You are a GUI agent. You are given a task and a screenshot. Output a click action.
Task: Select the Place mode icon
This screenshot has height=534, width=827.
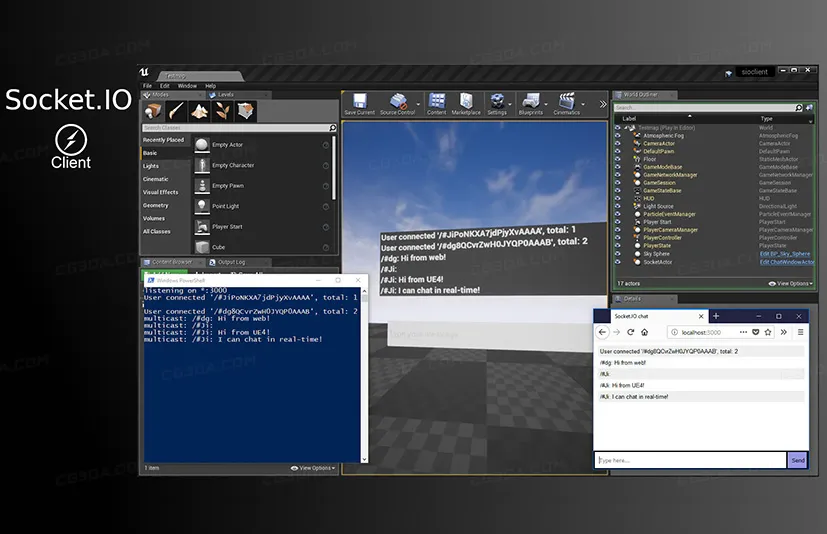coord(153,111)
